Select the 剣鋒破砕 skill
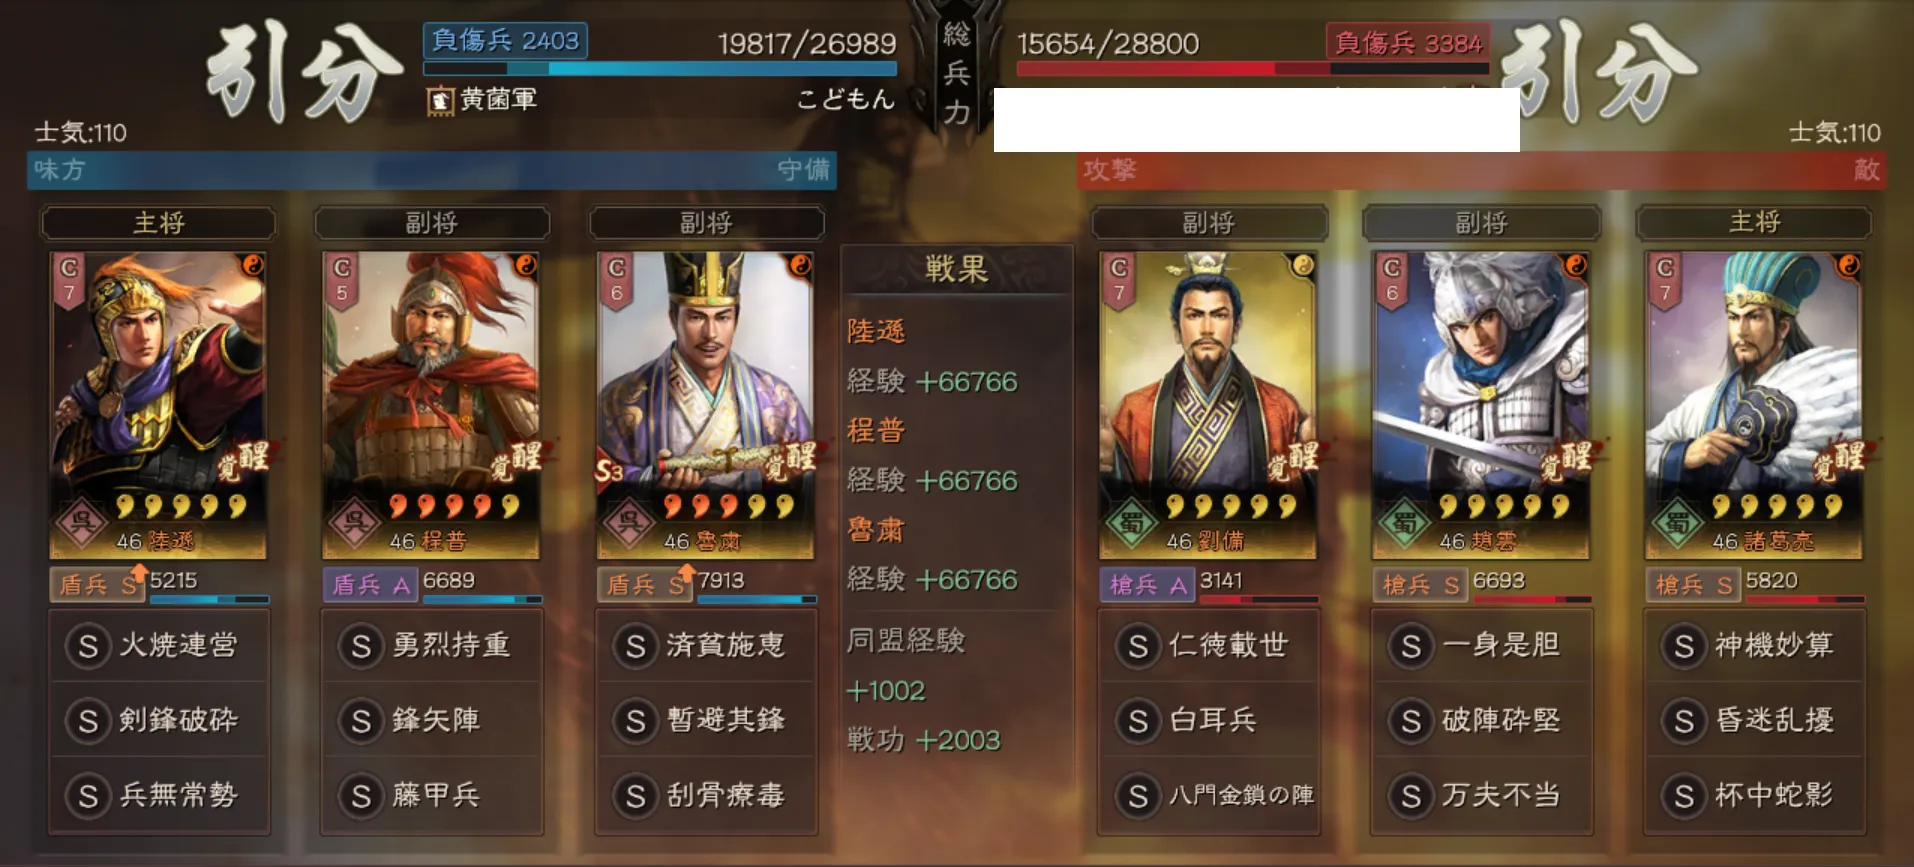The image size is (1914, 867). [159, 720]
